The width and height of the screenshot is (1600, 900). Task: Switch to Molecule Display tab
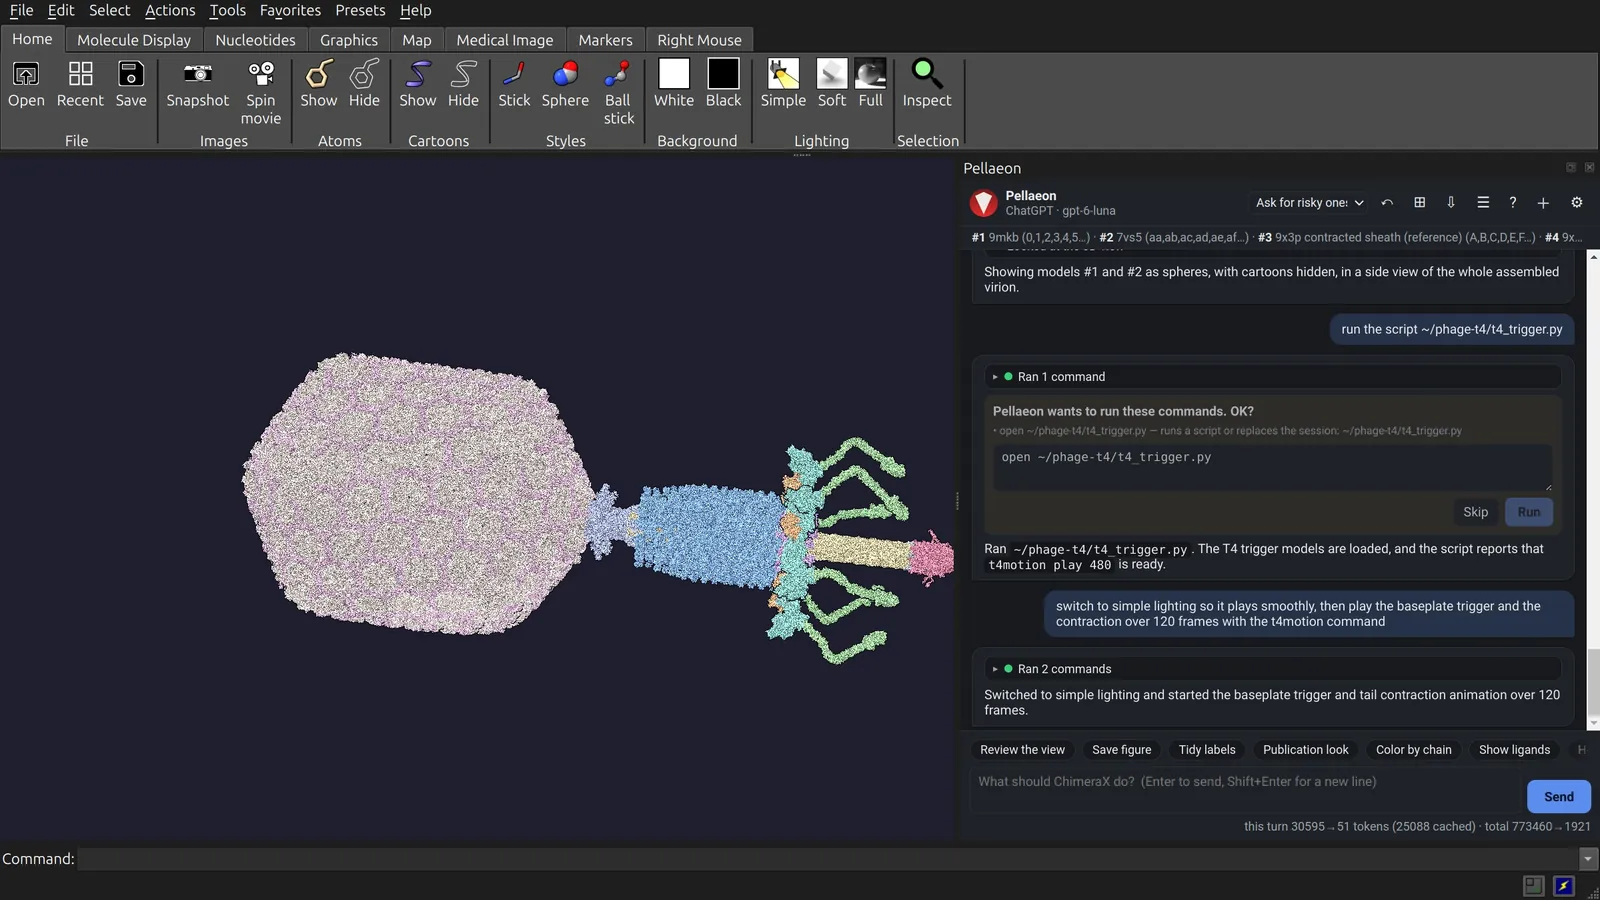[134, 40]
